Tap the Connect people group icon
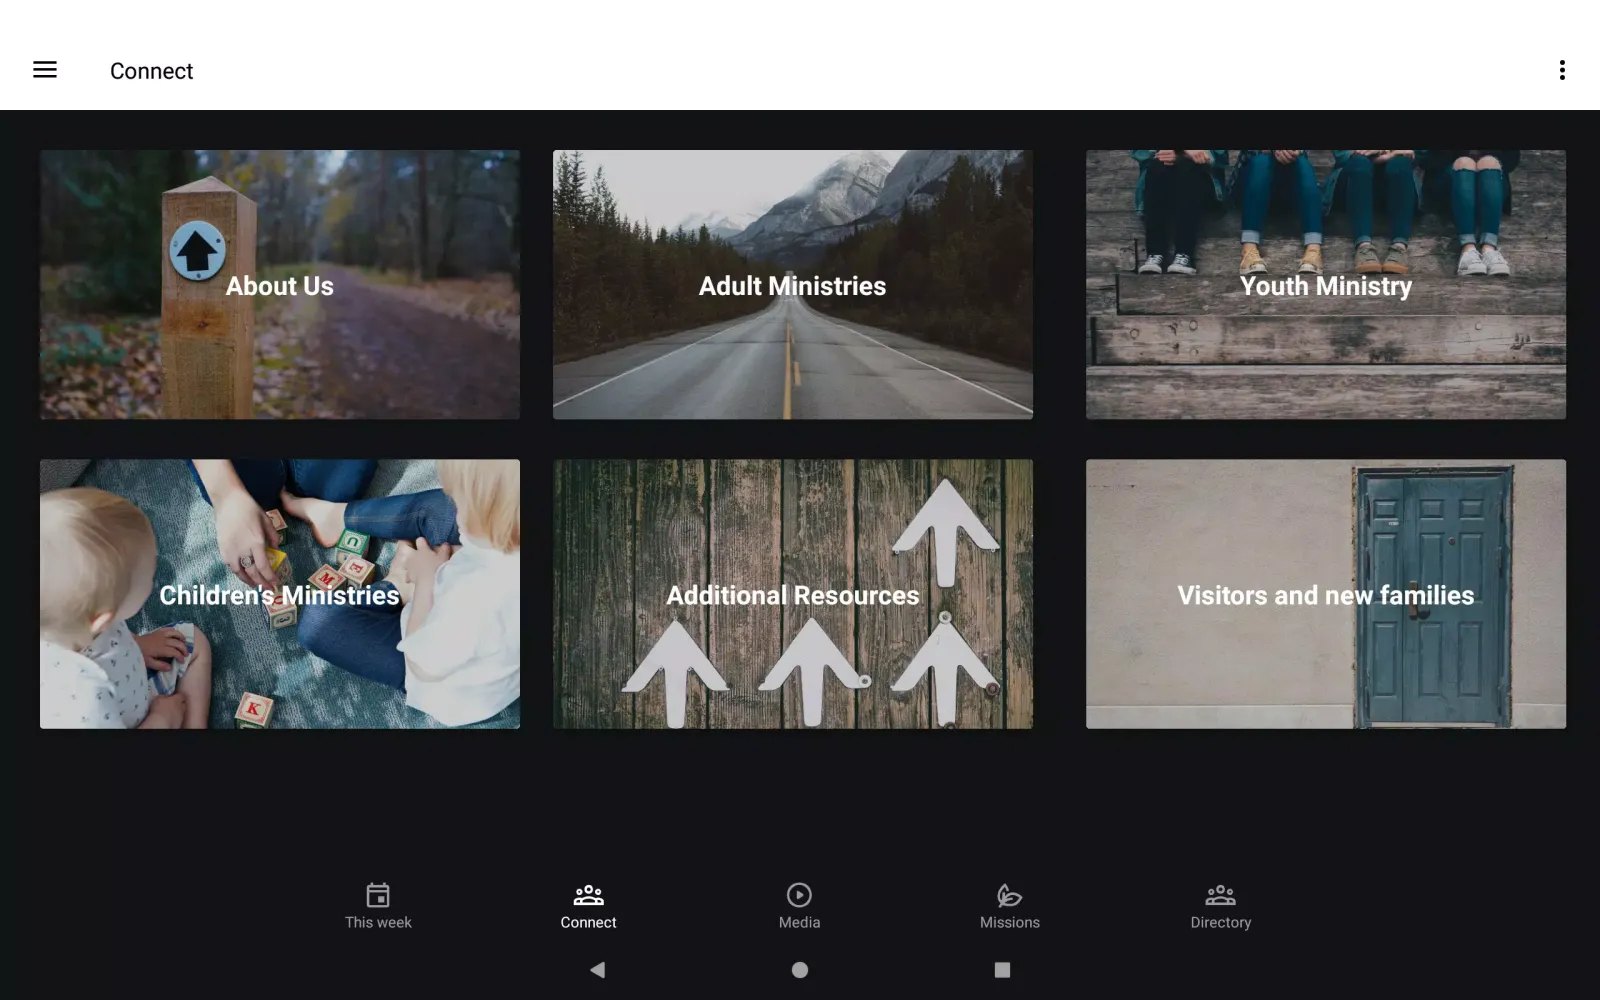The width and height of the screenshot is (1600, 1000). coord(588,894)
